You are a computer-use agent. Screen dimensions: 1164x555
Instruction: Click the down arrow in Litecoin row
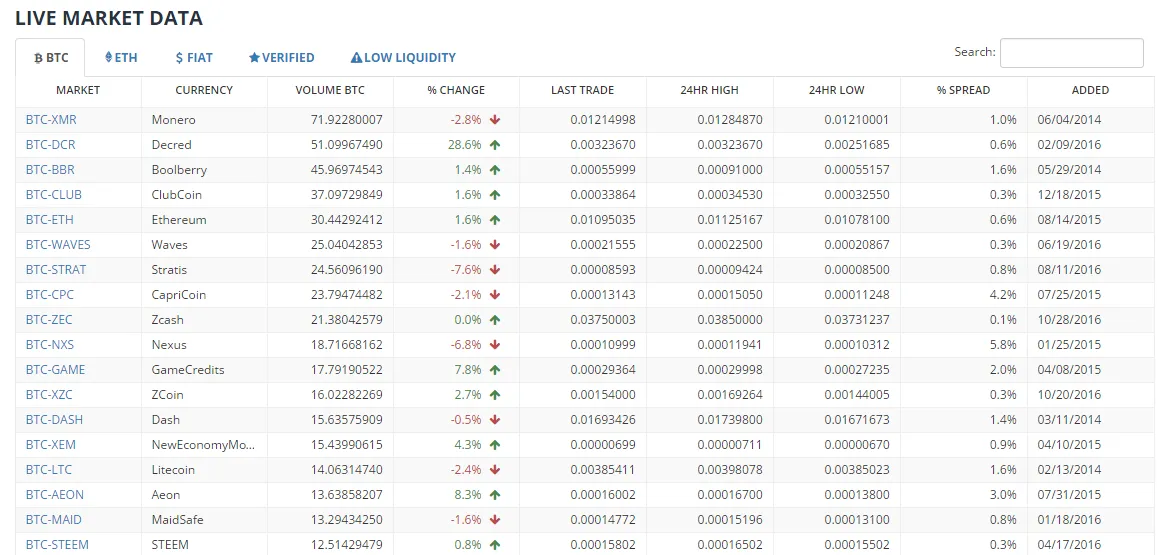(x=495, y=470)
